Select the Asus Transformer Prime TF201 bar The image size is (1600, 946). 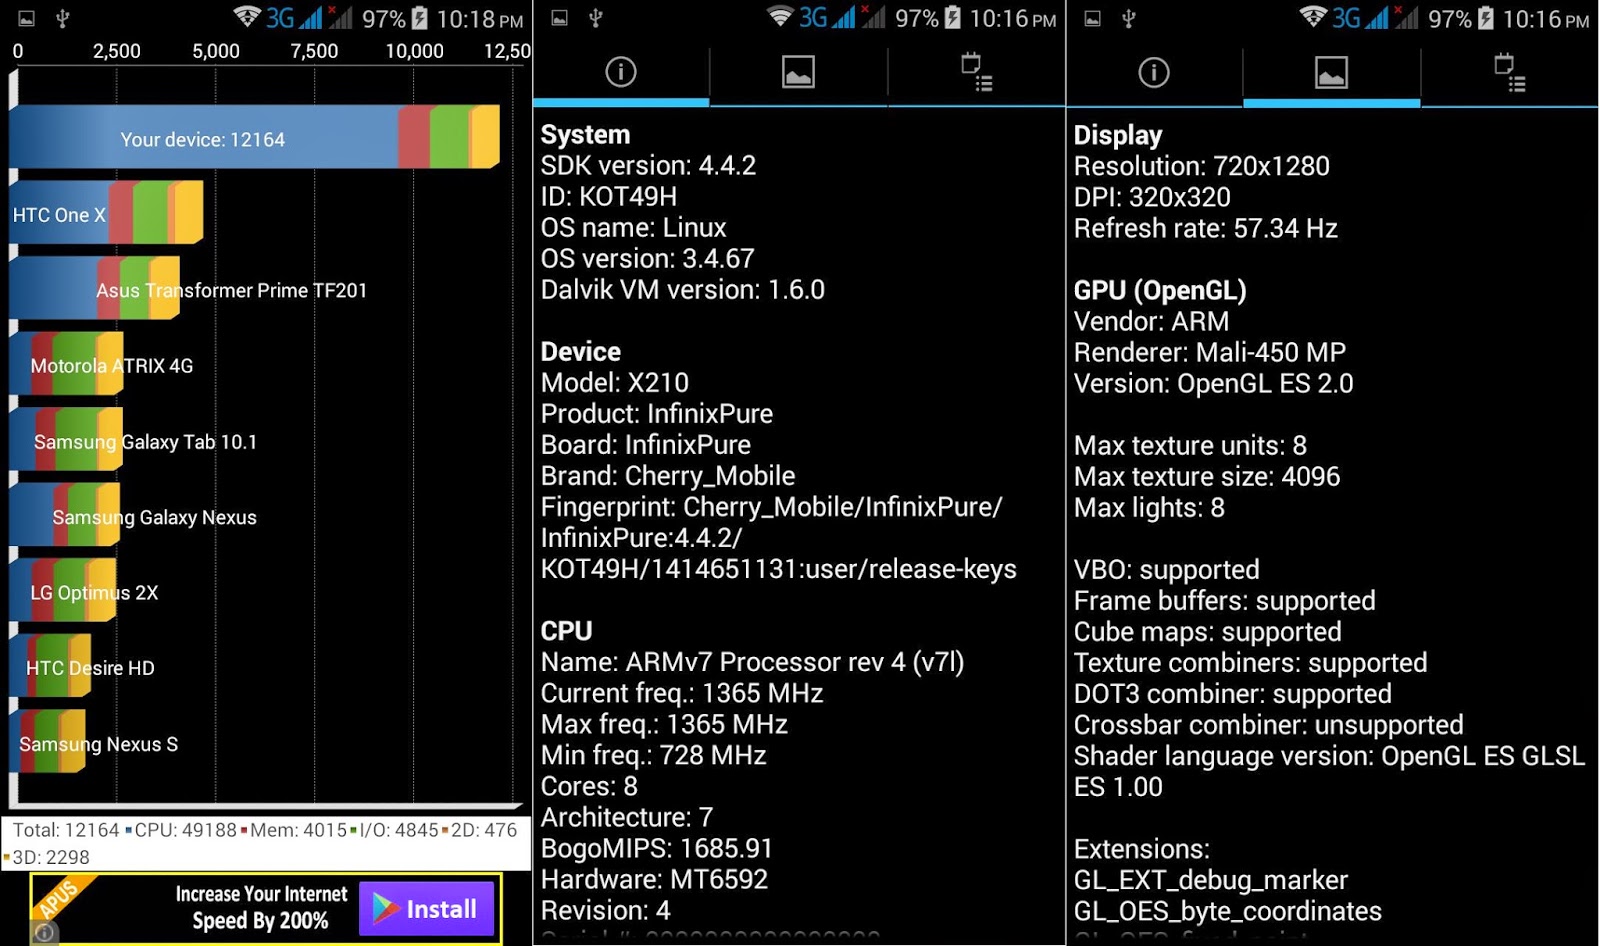click(95, 288)
